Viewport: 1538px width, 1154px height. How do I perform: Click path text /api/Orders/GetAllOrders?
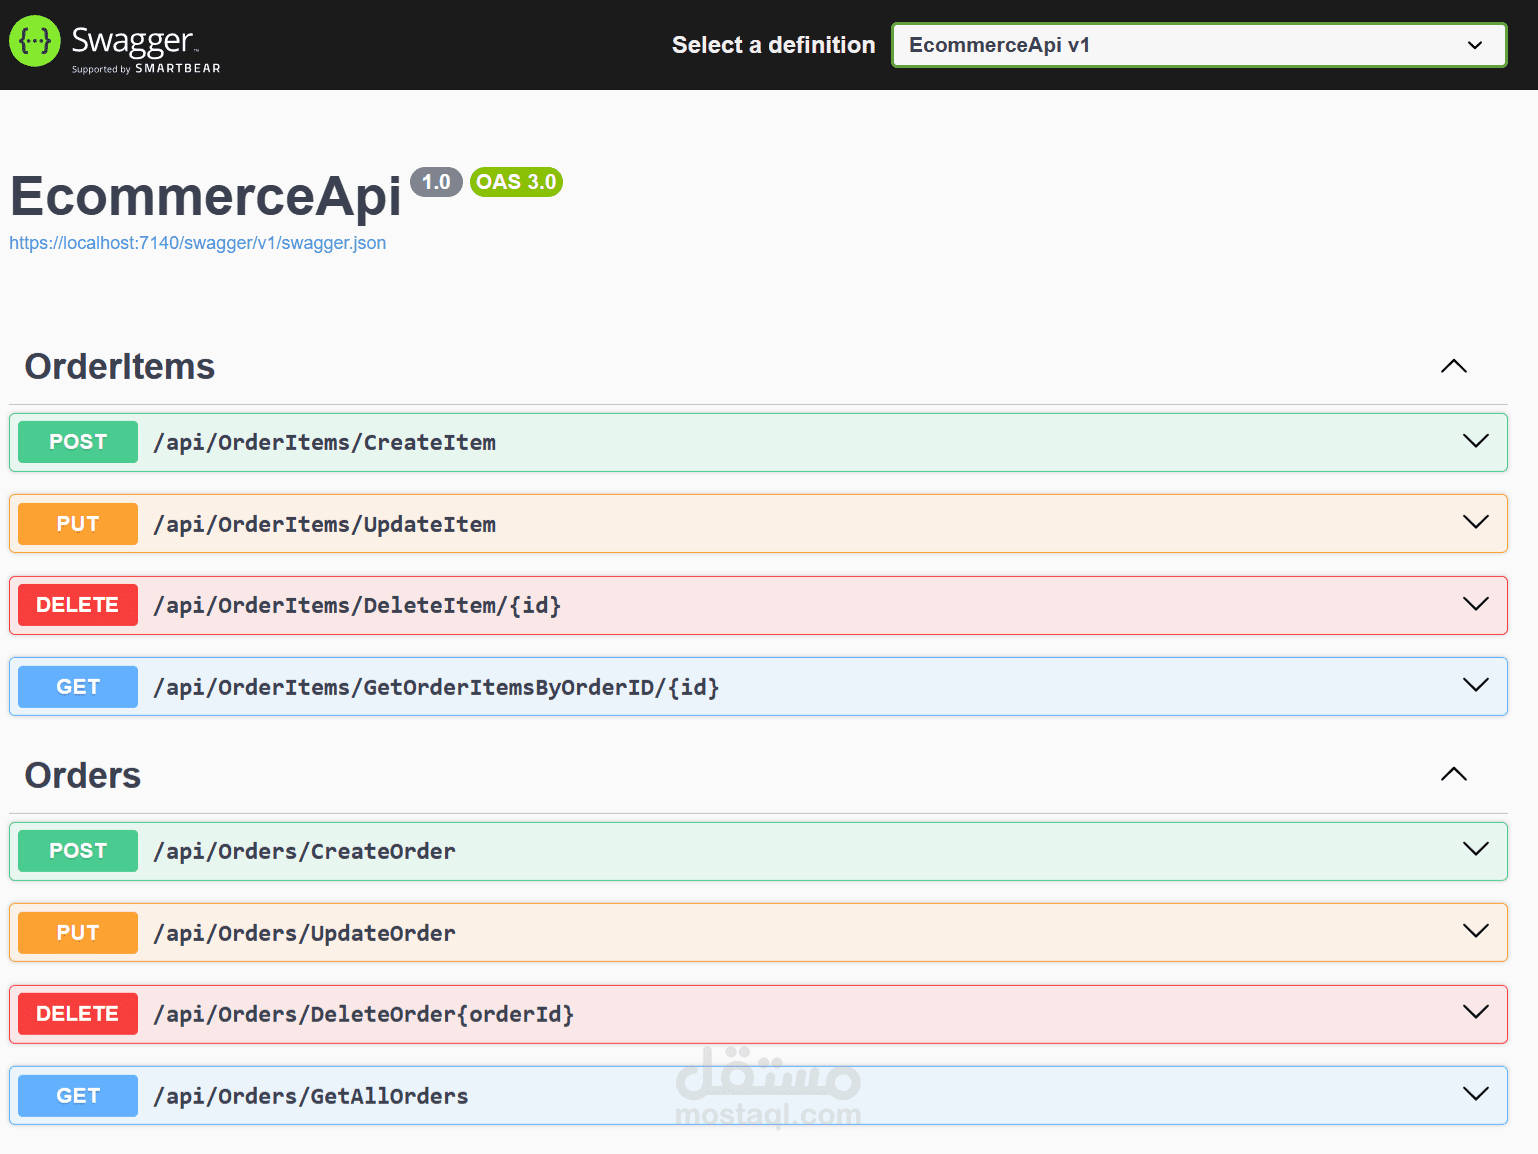(x=311, y=1096)
